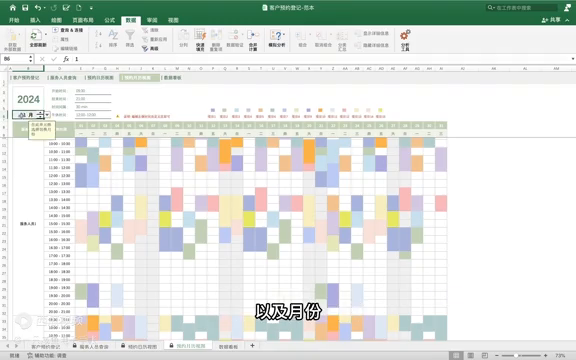Click the 重新应用 filter button
The height and width of the screenshot is (360, 576).
point(155,39)
